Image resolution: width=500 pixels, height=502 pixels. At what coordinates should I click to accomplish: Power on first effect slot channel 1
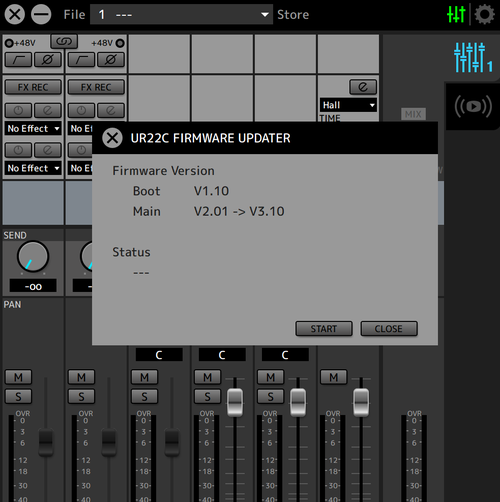(19, 110)
